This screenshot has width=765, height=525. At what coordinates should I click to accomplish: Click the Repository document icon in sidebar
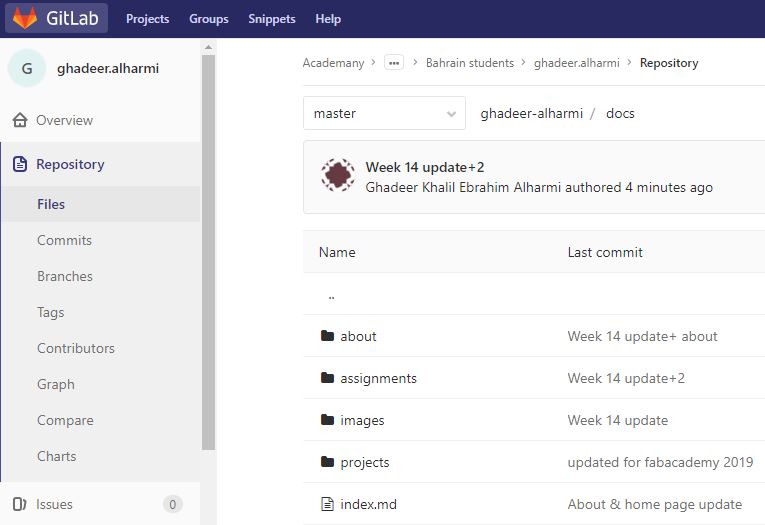click(x=20, y=164)
